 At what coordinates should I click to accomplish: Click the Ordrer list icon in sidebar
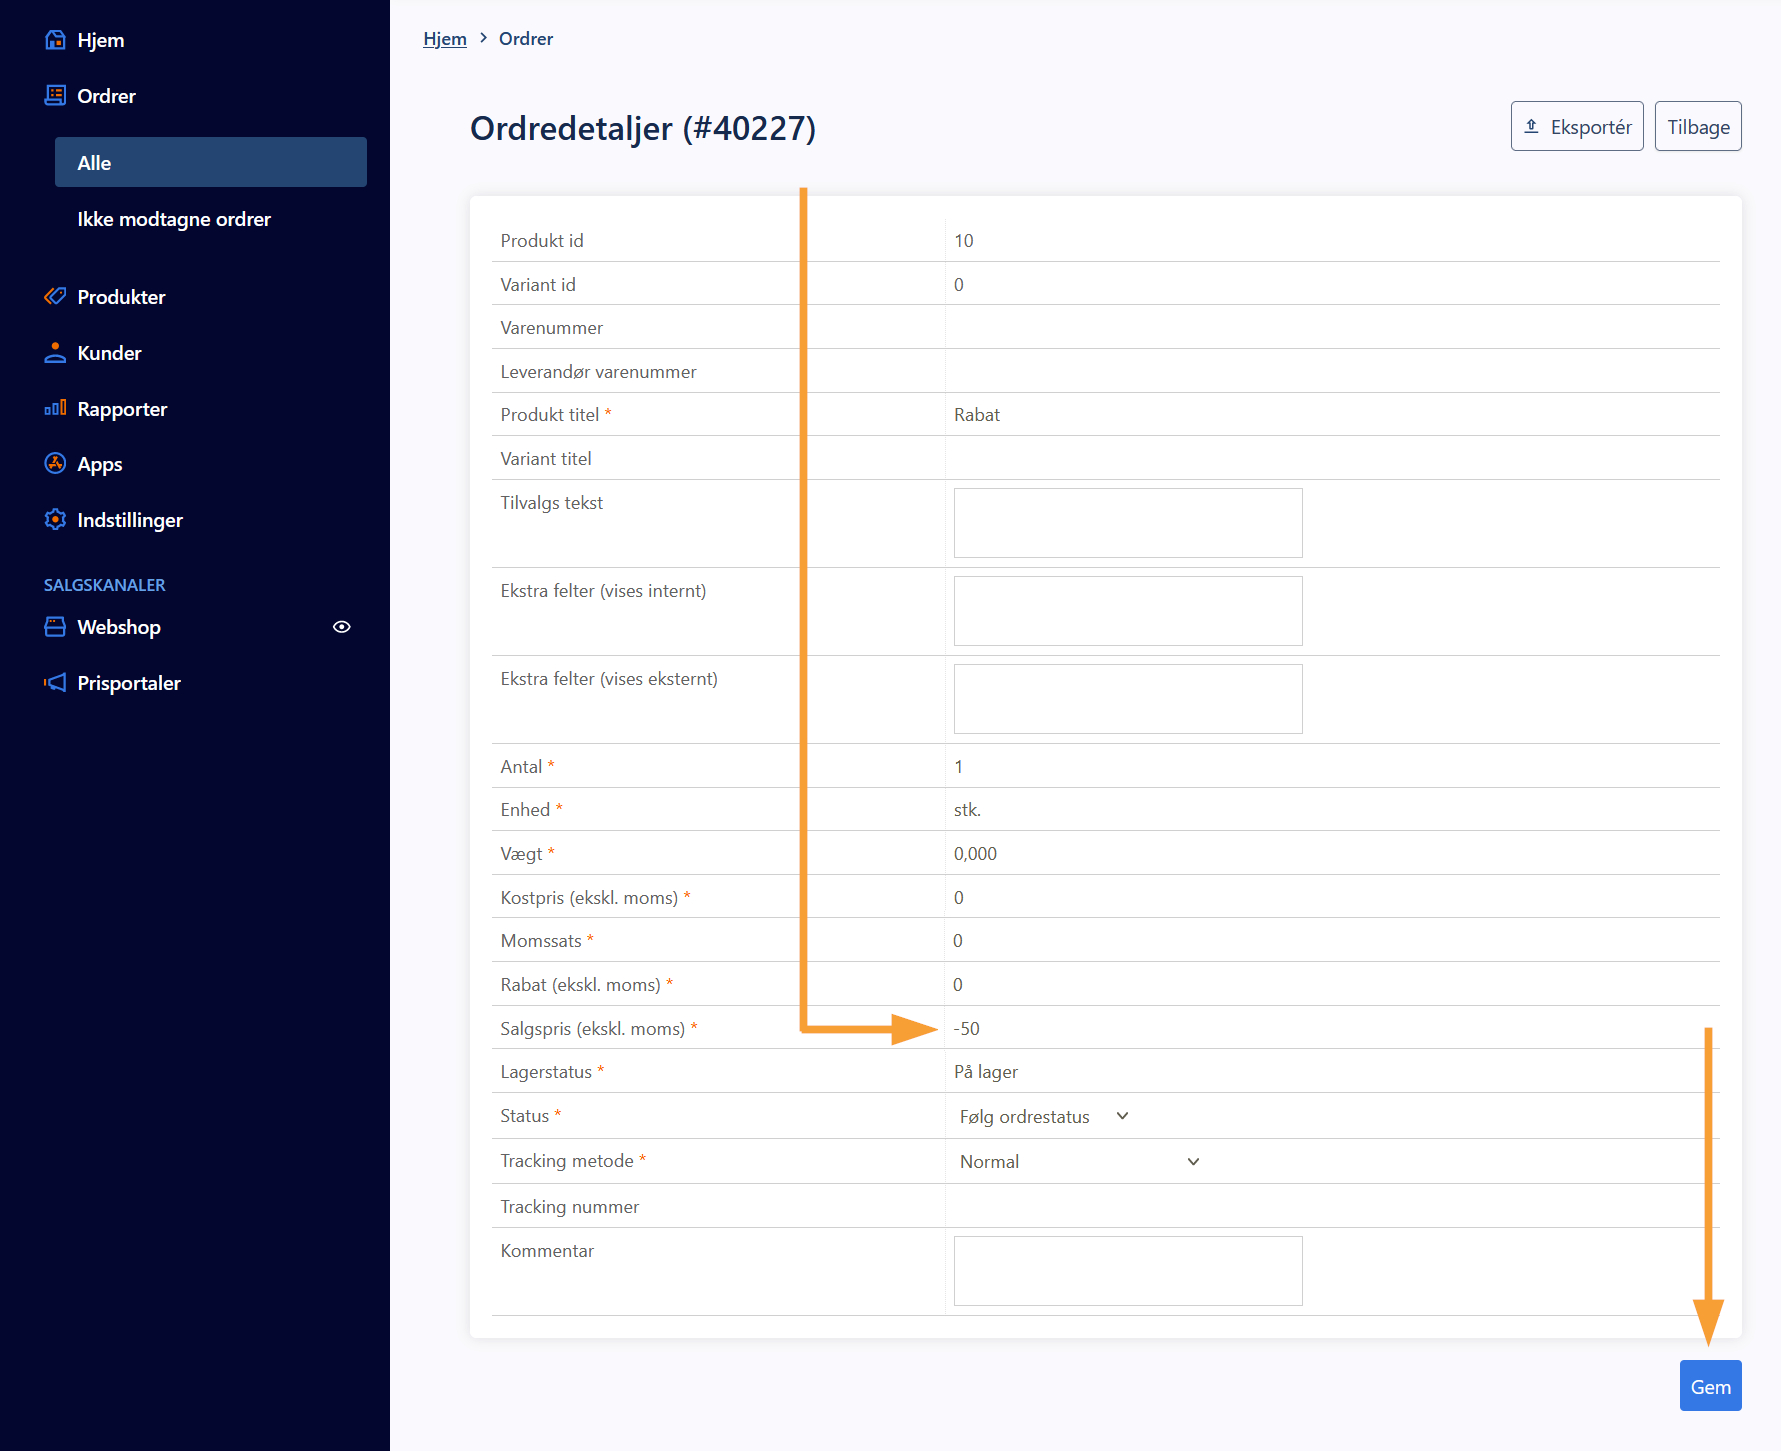click(56, 96)
